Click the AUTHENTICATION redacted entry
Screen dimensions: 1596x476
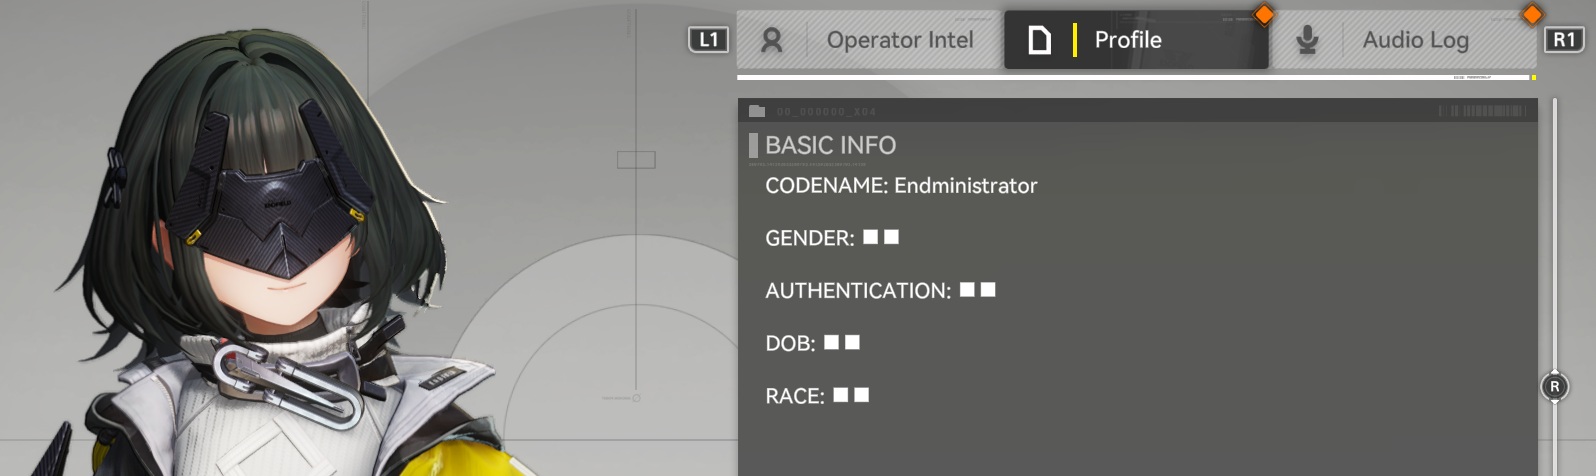(x=880, y=291)
